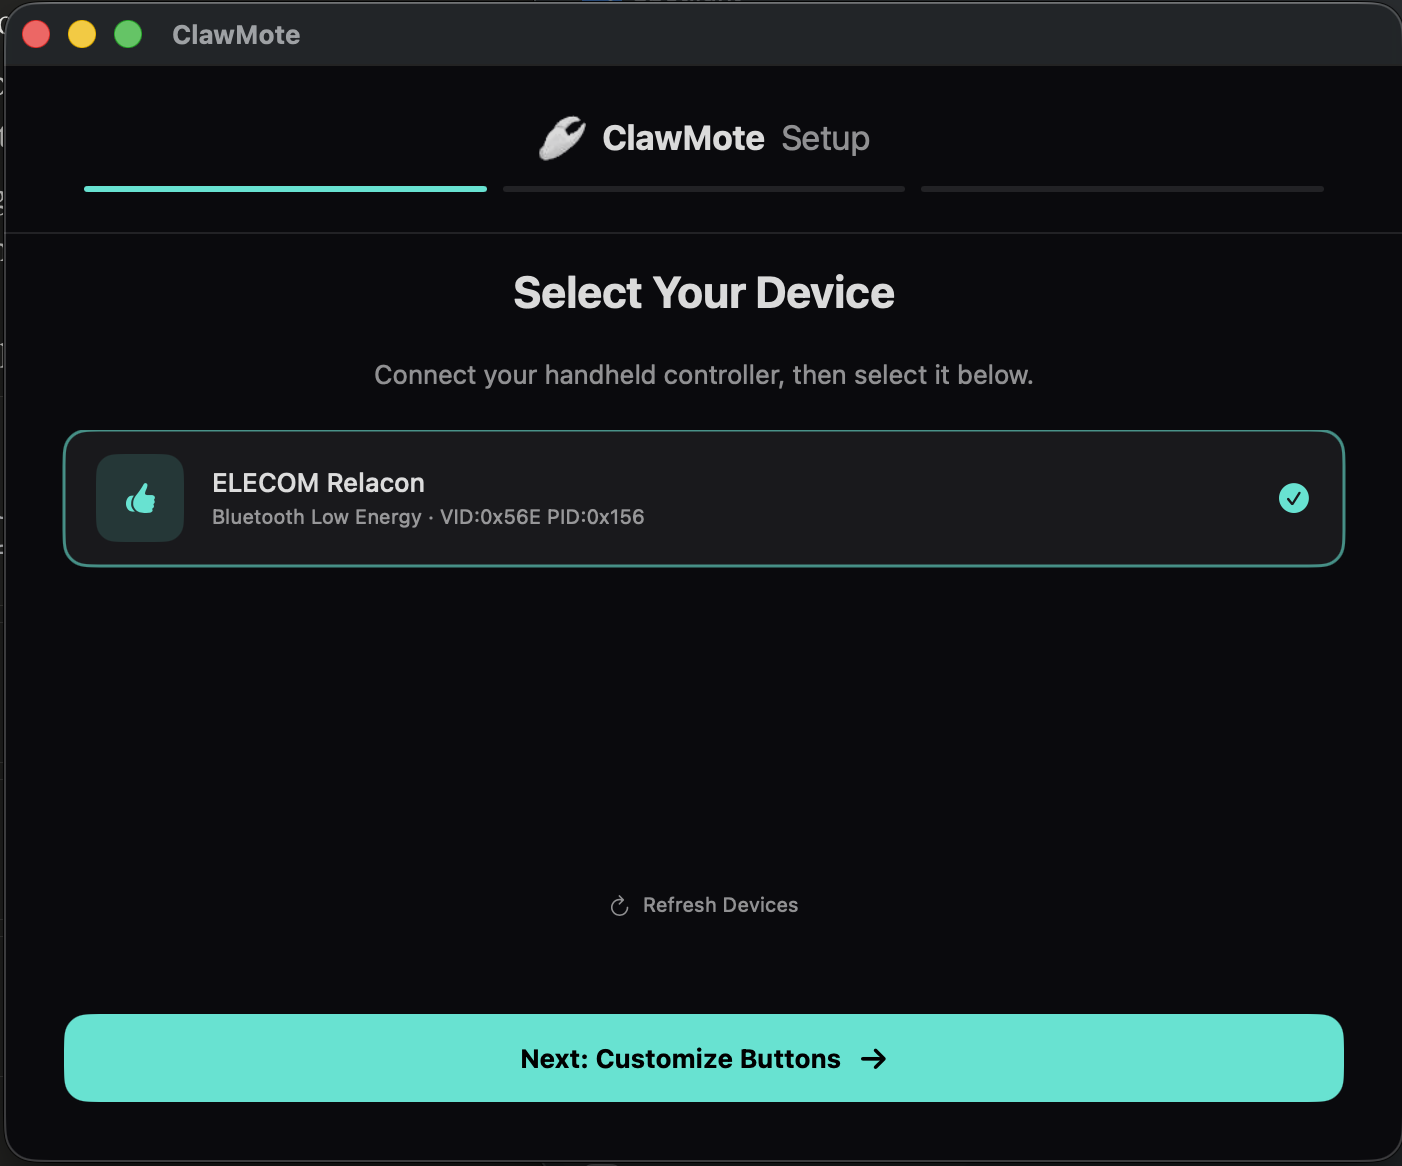The height and width of the screenshot is (1166, 1402).
Task: Click the third setup progress step bar
Action: 1122,189
